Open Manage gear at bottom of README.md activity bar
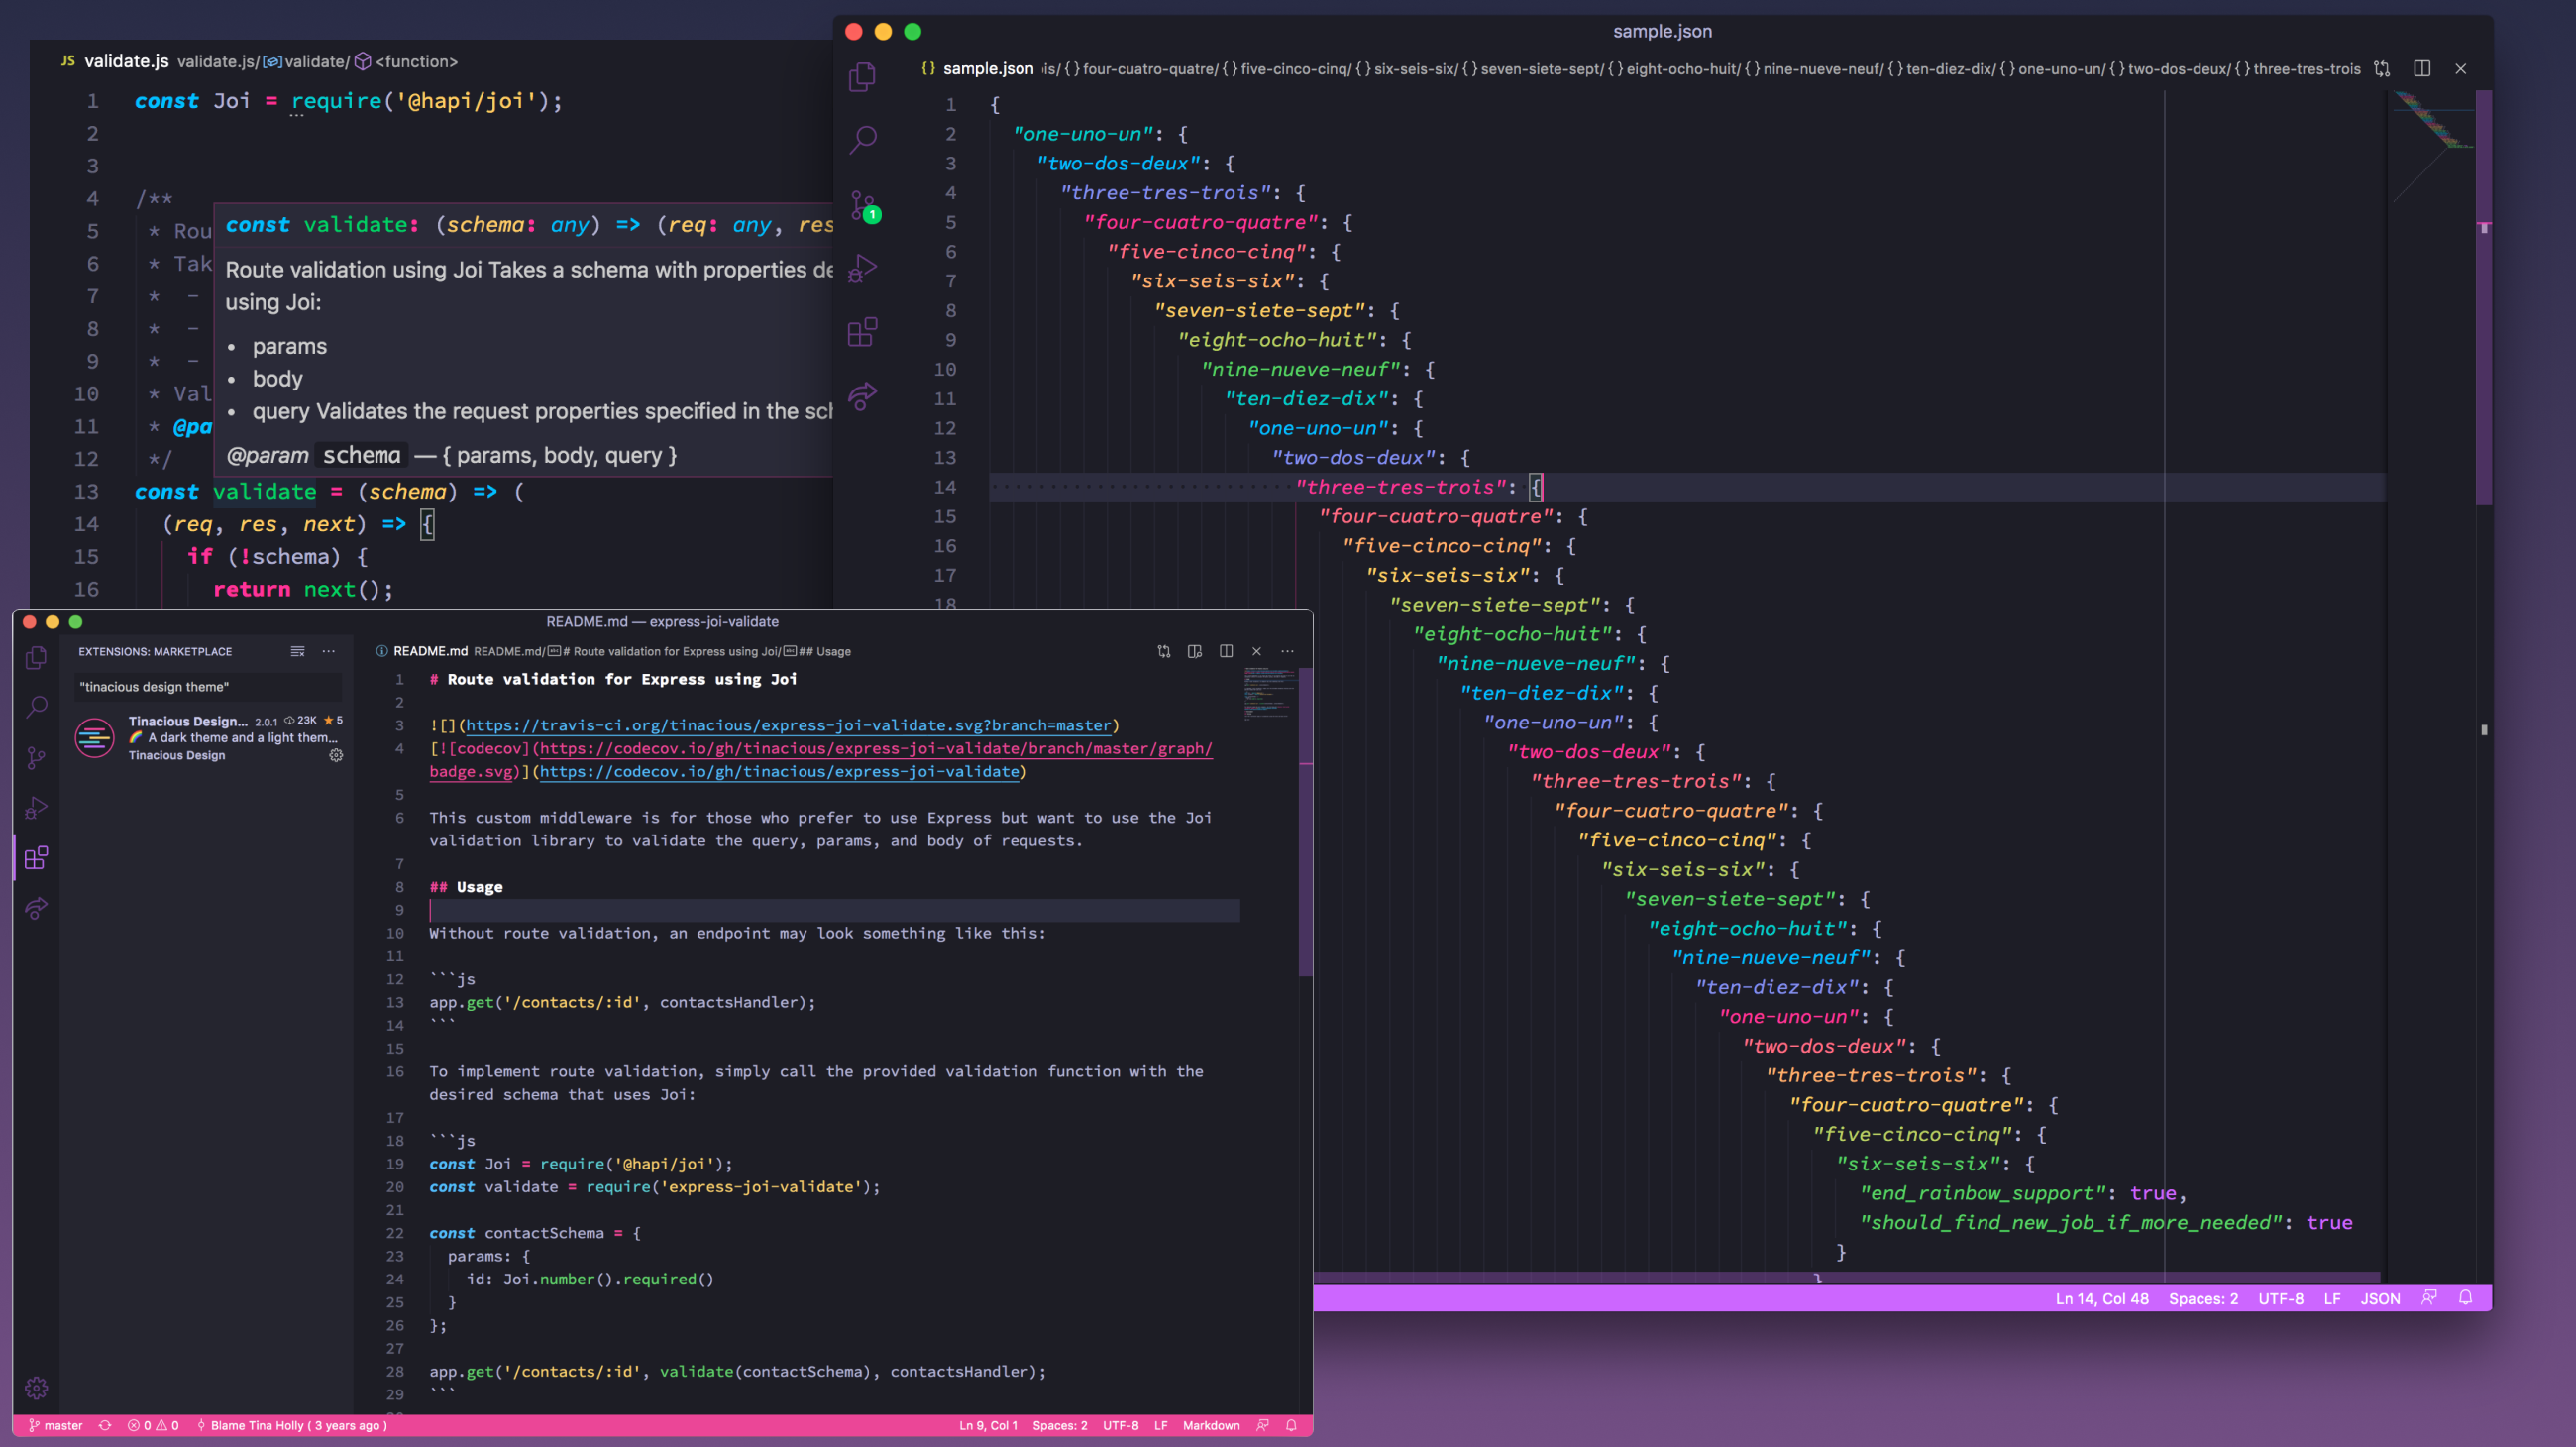Viewport: 2576px width, 1447px height. 36,1388
